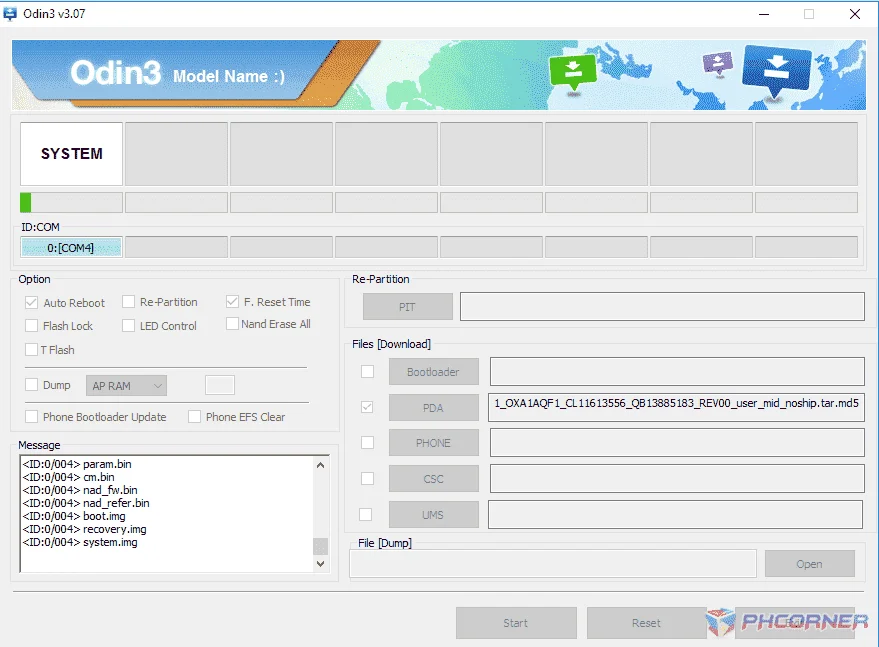879x647 pixels.
Task: Tick the CSC file checkbox
Action: pyautogui.click(x=367, y=478)
